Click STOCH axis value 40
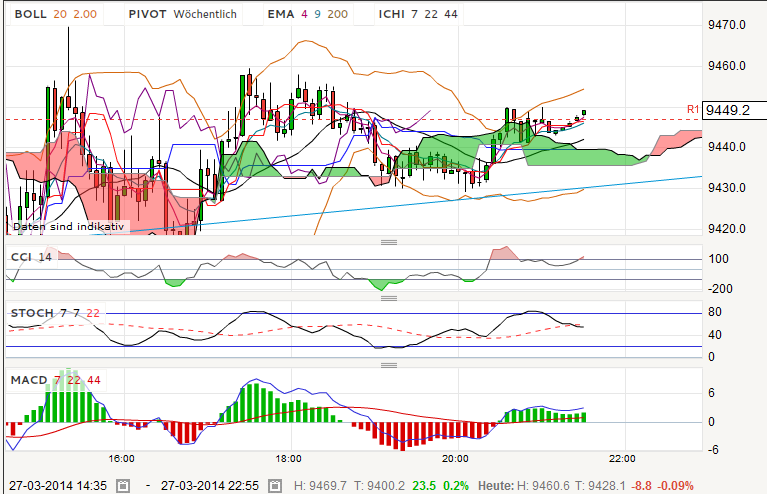Viewport: 767px width, 494px height. 715,335
